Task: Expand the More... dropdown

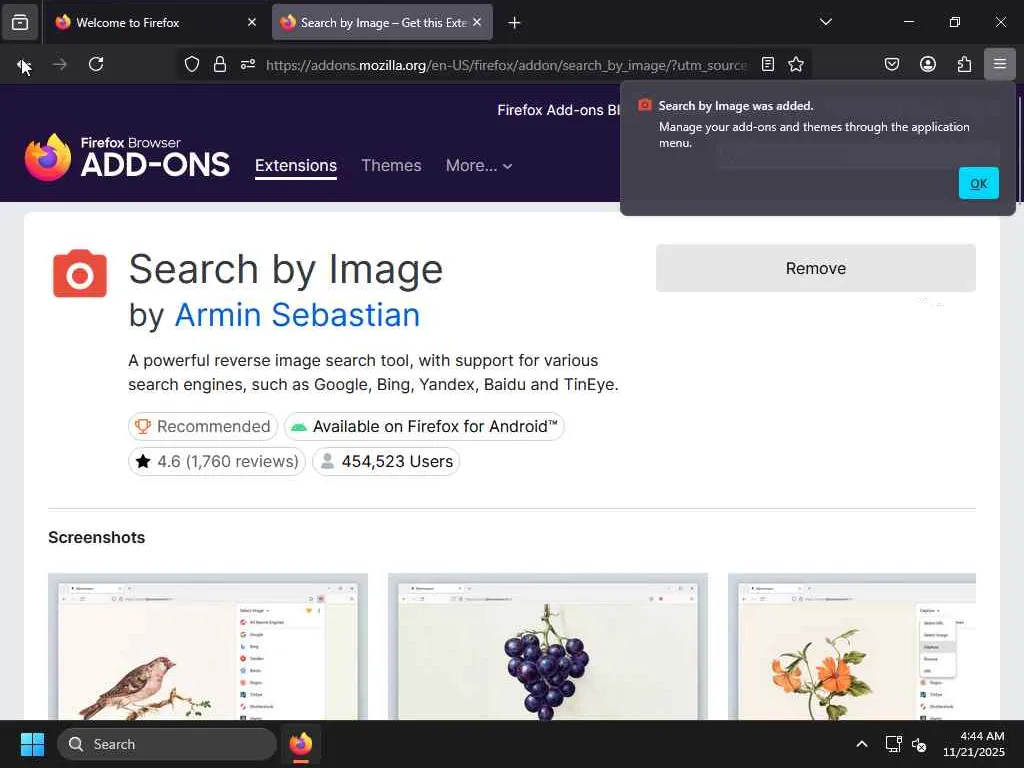Action: coord(479,166)
